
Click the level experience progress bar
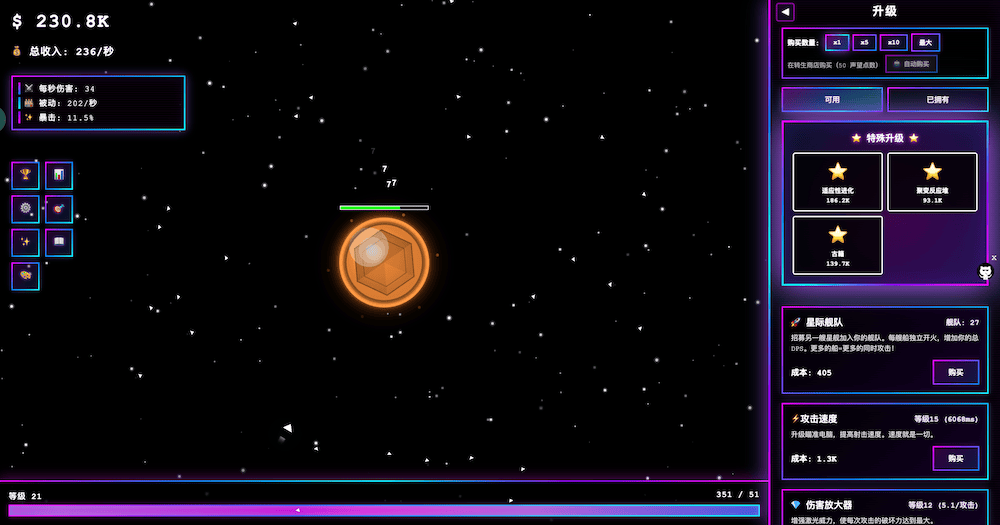(384, 510)
